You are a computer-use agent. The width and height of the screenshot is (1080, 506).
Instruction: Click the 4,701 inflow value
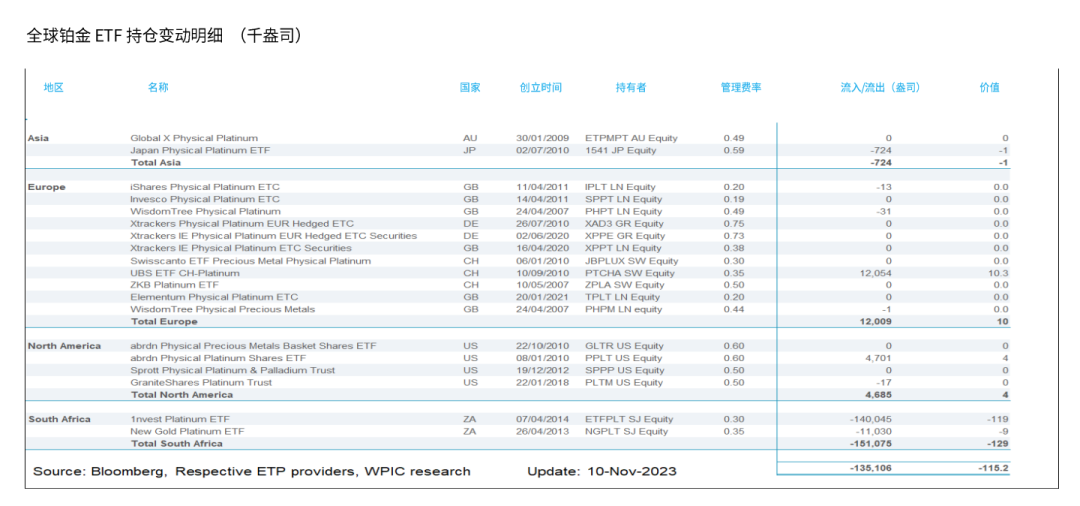point(878,359)
